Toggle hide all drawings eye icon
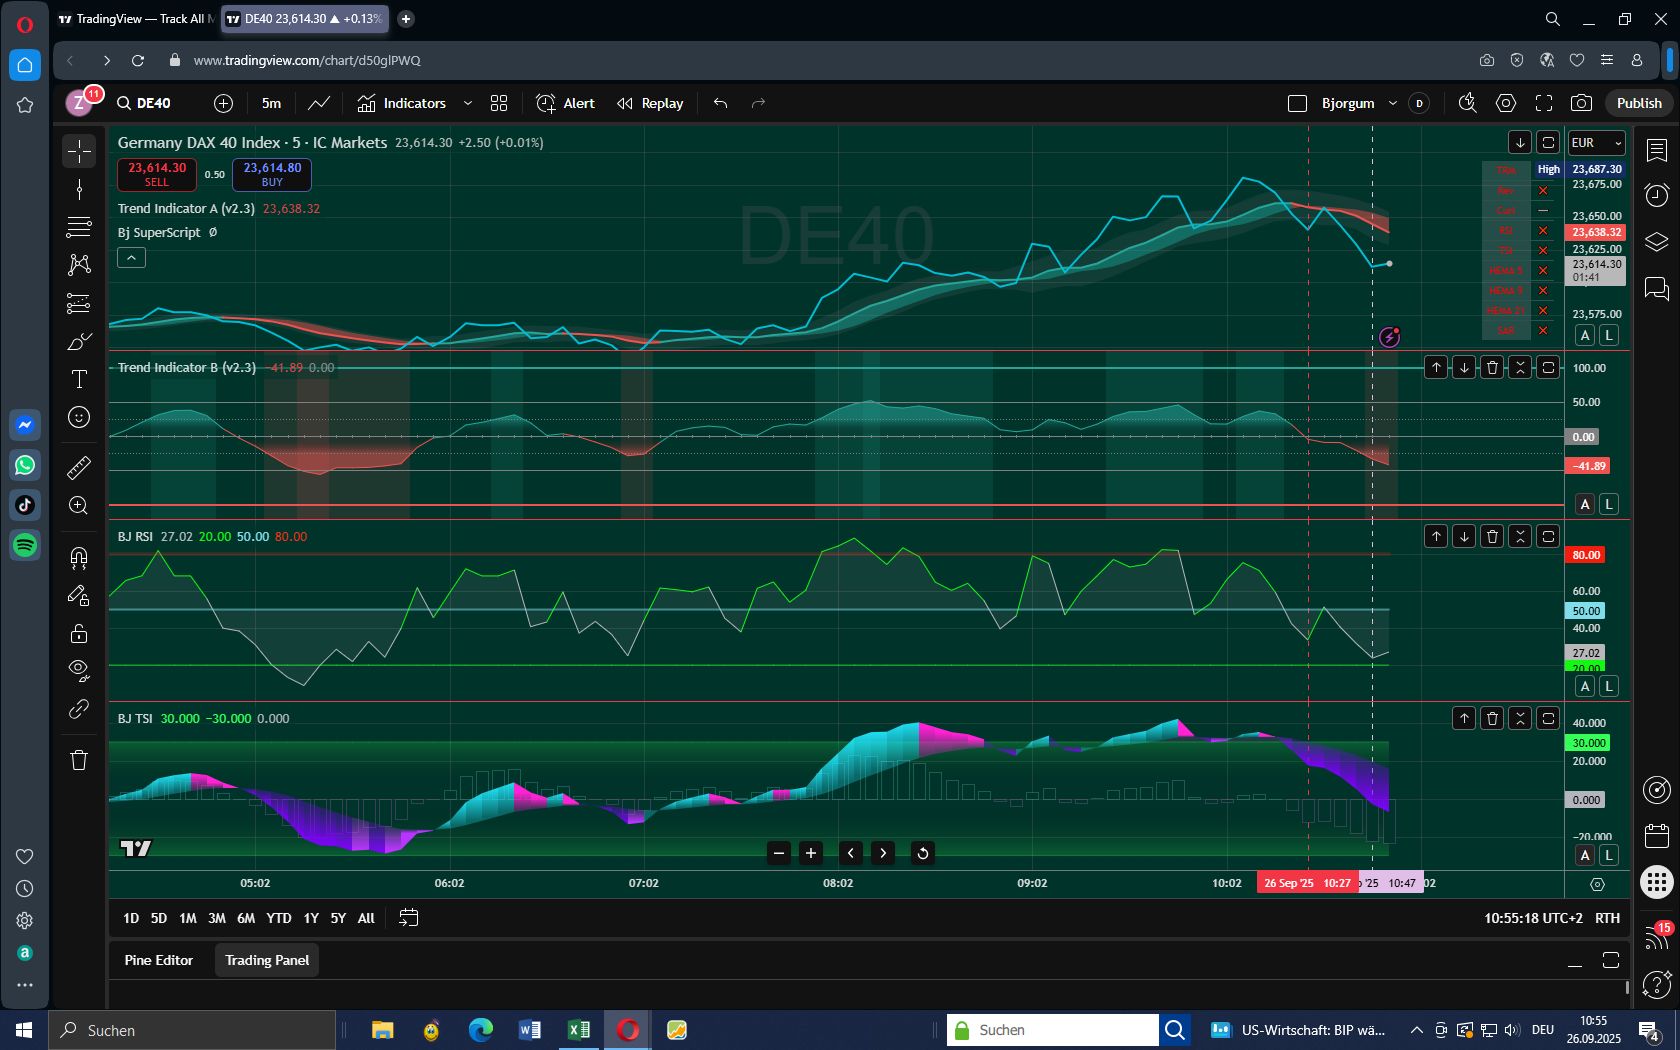 (x=79, y=669)
